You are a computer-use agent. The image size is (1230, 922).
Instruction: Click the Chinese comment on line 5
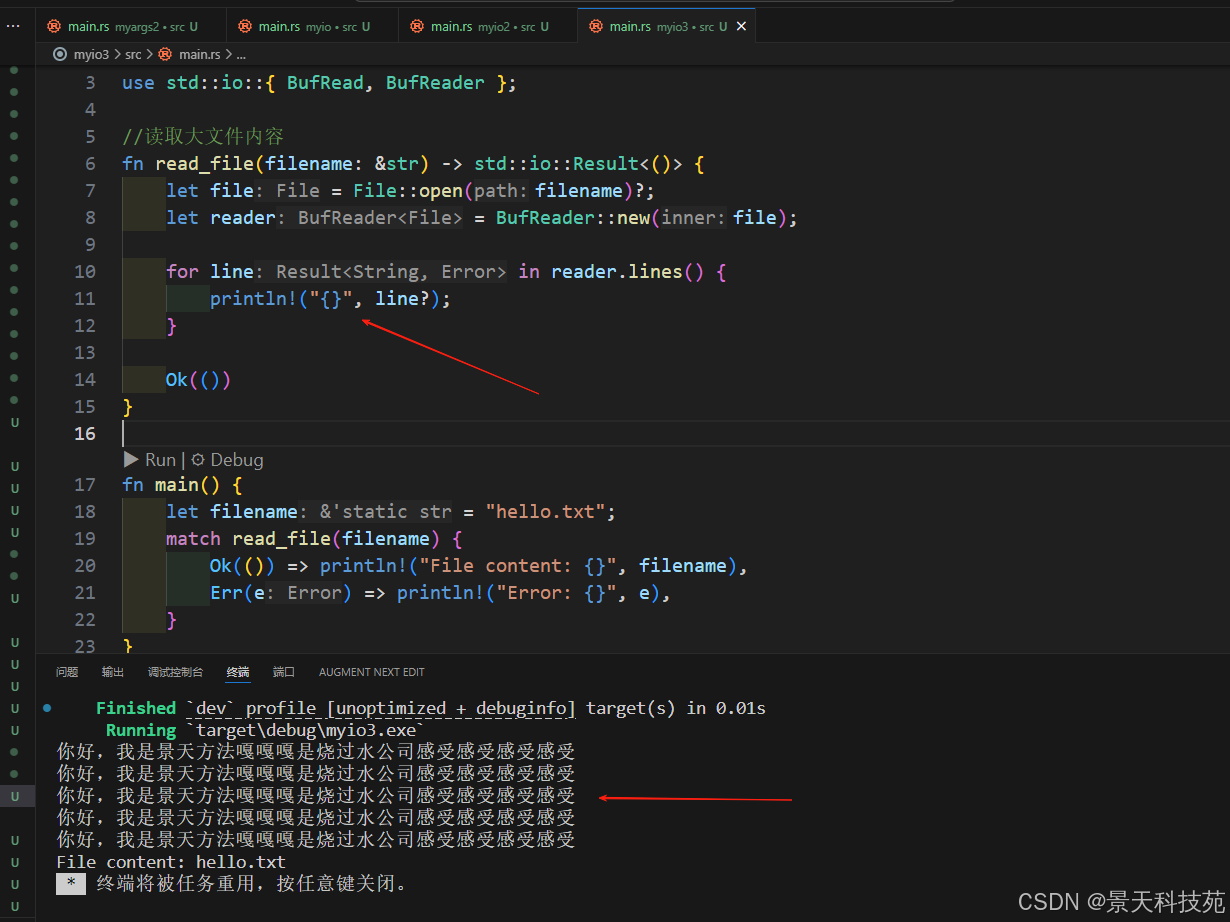[x=203, y=137]
